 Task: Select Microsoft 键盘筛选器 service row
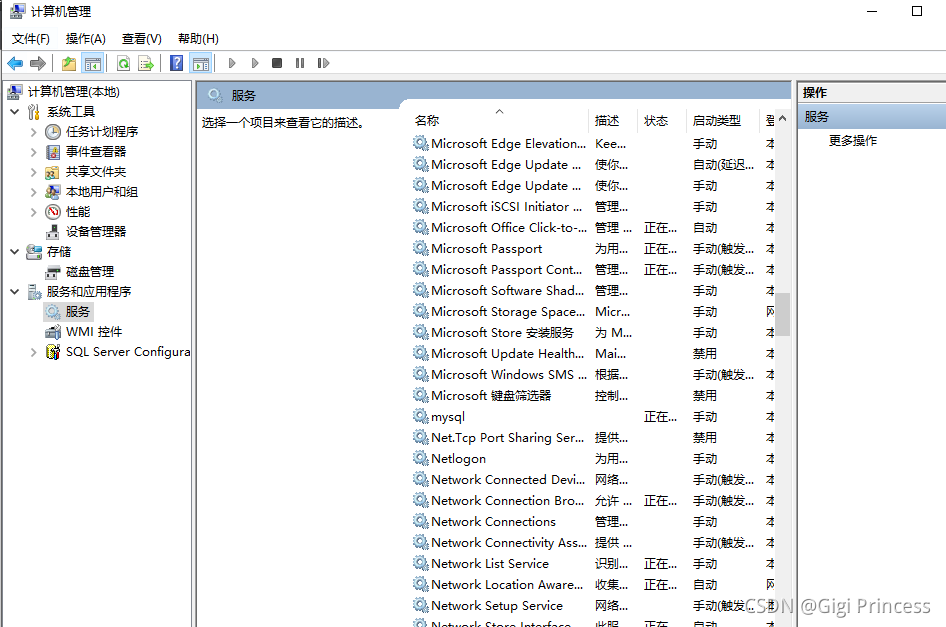594,395
